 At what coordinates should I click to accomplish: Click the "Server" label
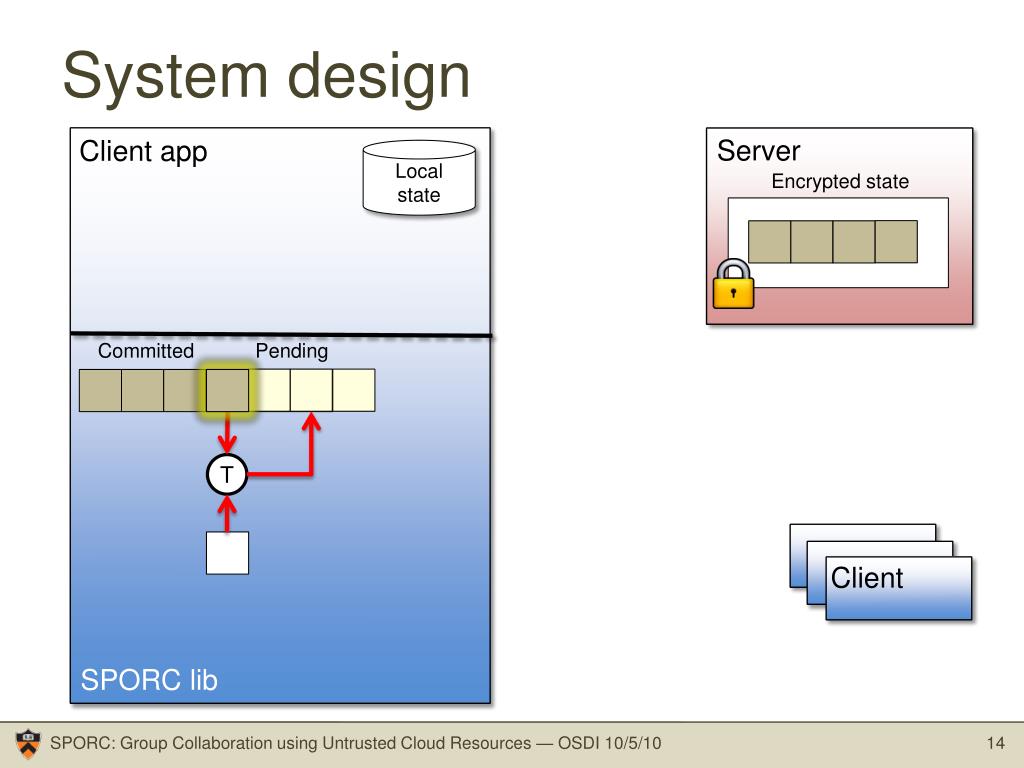pos(758,151)
